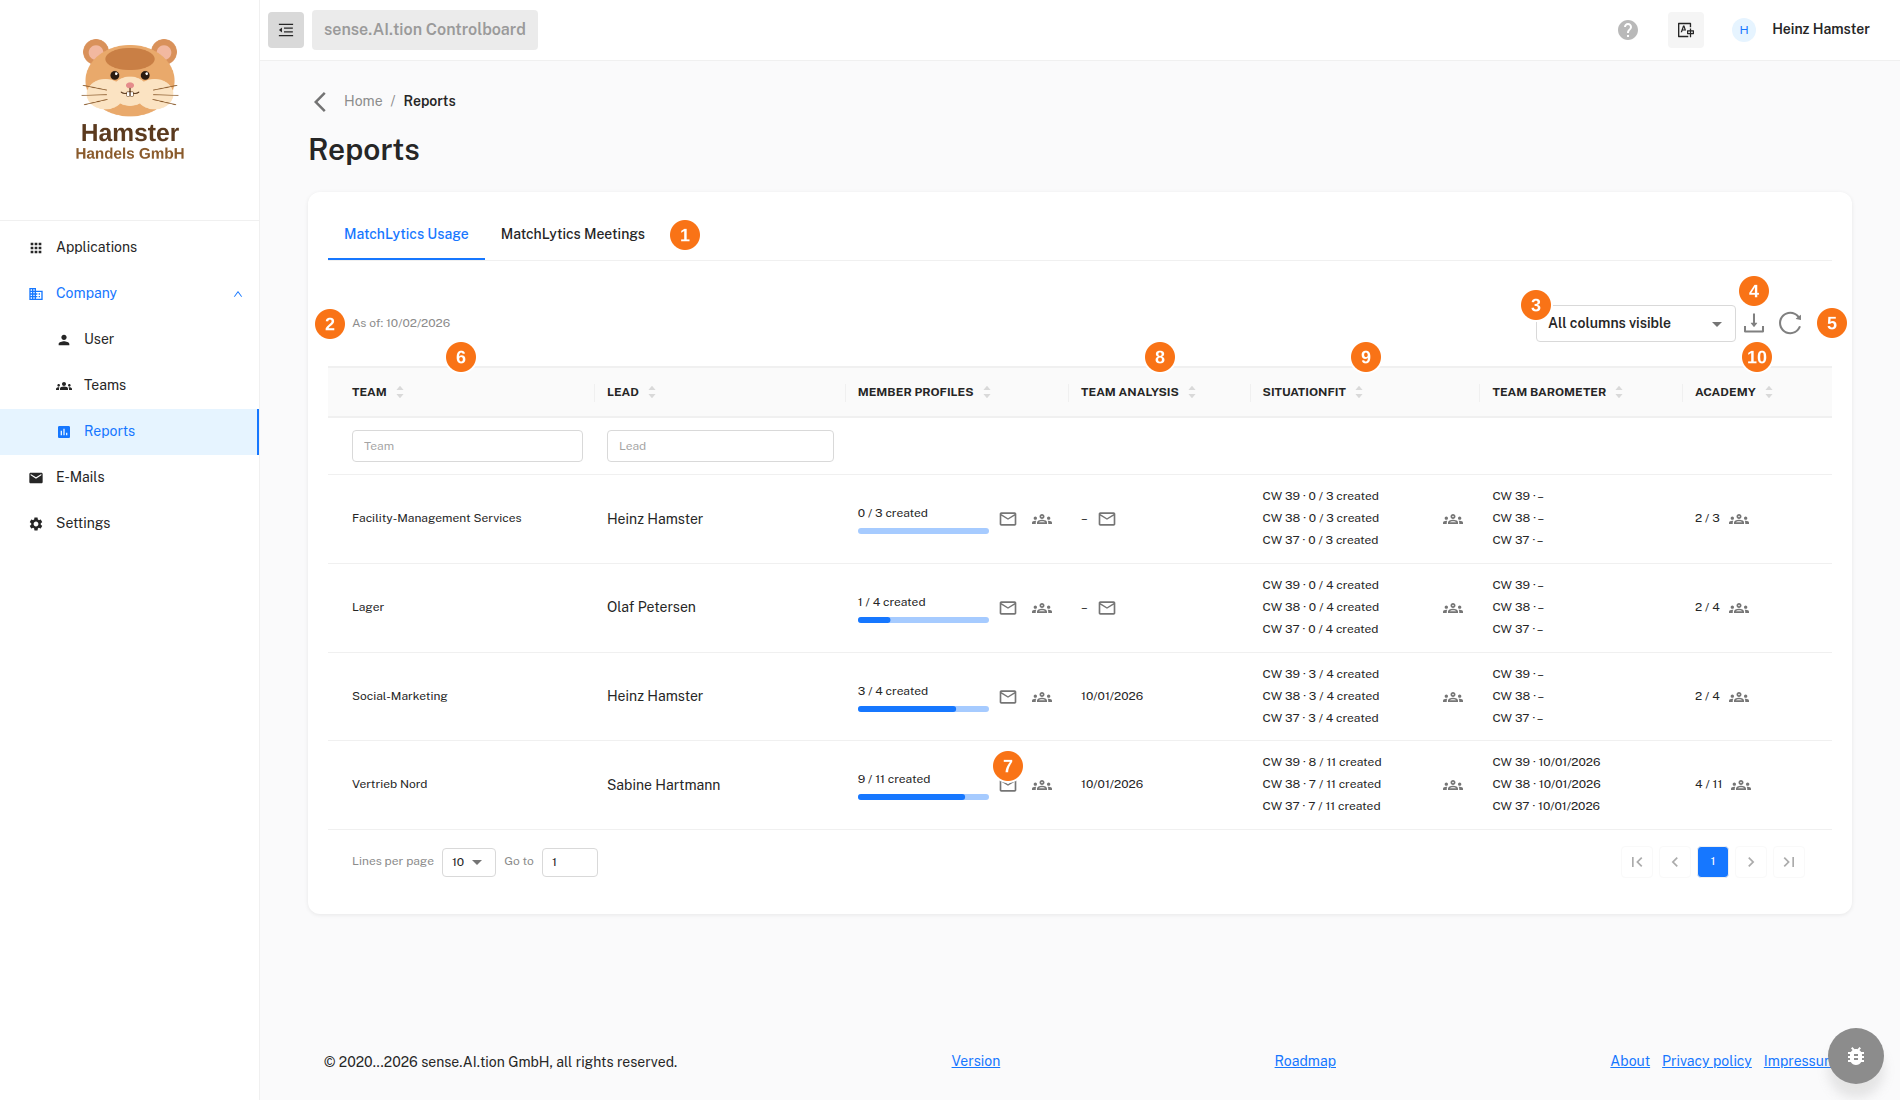Open the Privacy policy footer link
The width and height of the screenshot is (1900, 1100).
point(1707,1061)
